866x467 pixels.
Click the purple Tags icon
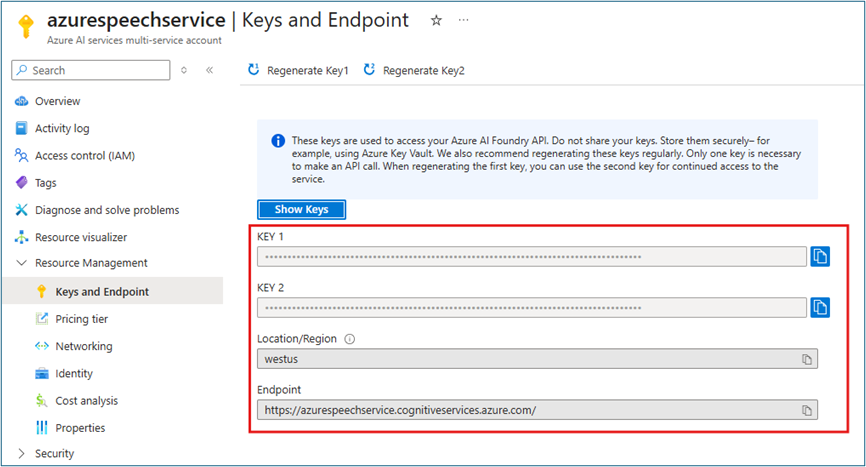pyautogui.click(x=21, y=182)
